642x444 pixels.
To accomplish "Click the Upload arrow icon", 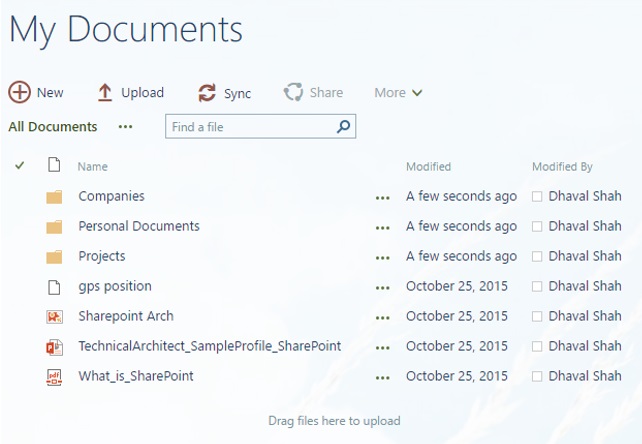I will click(x=105, y=92).
